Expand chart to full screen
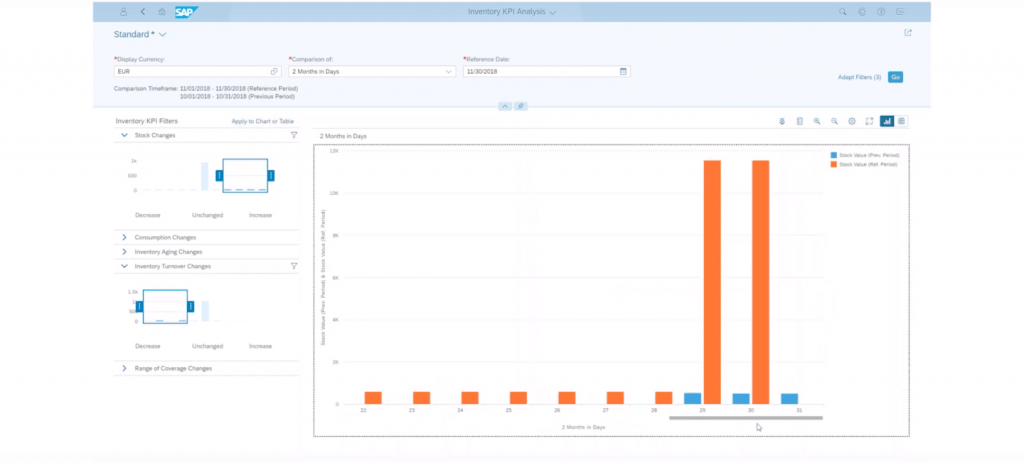 [869, 121]
